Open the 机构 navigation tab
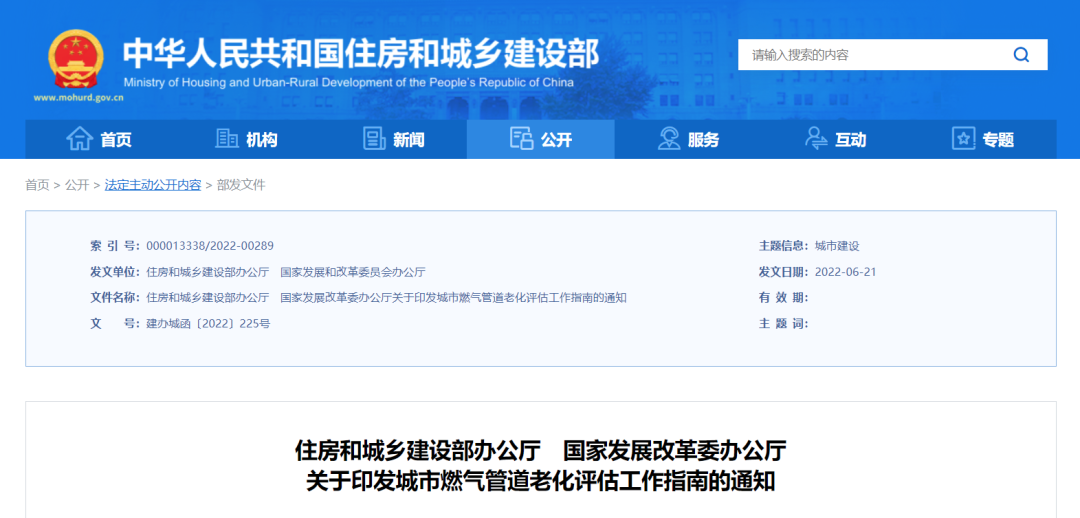1080x518 pixels. point(247,139)
